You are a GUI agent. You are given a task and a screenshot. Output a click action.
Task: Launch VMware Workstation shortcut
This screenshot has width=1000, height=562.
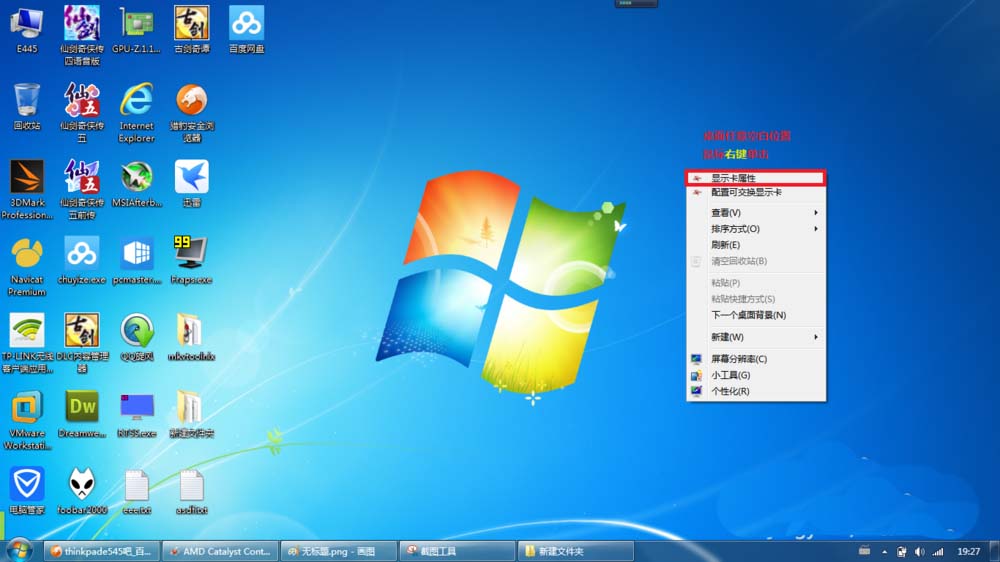tap(27, 420)
